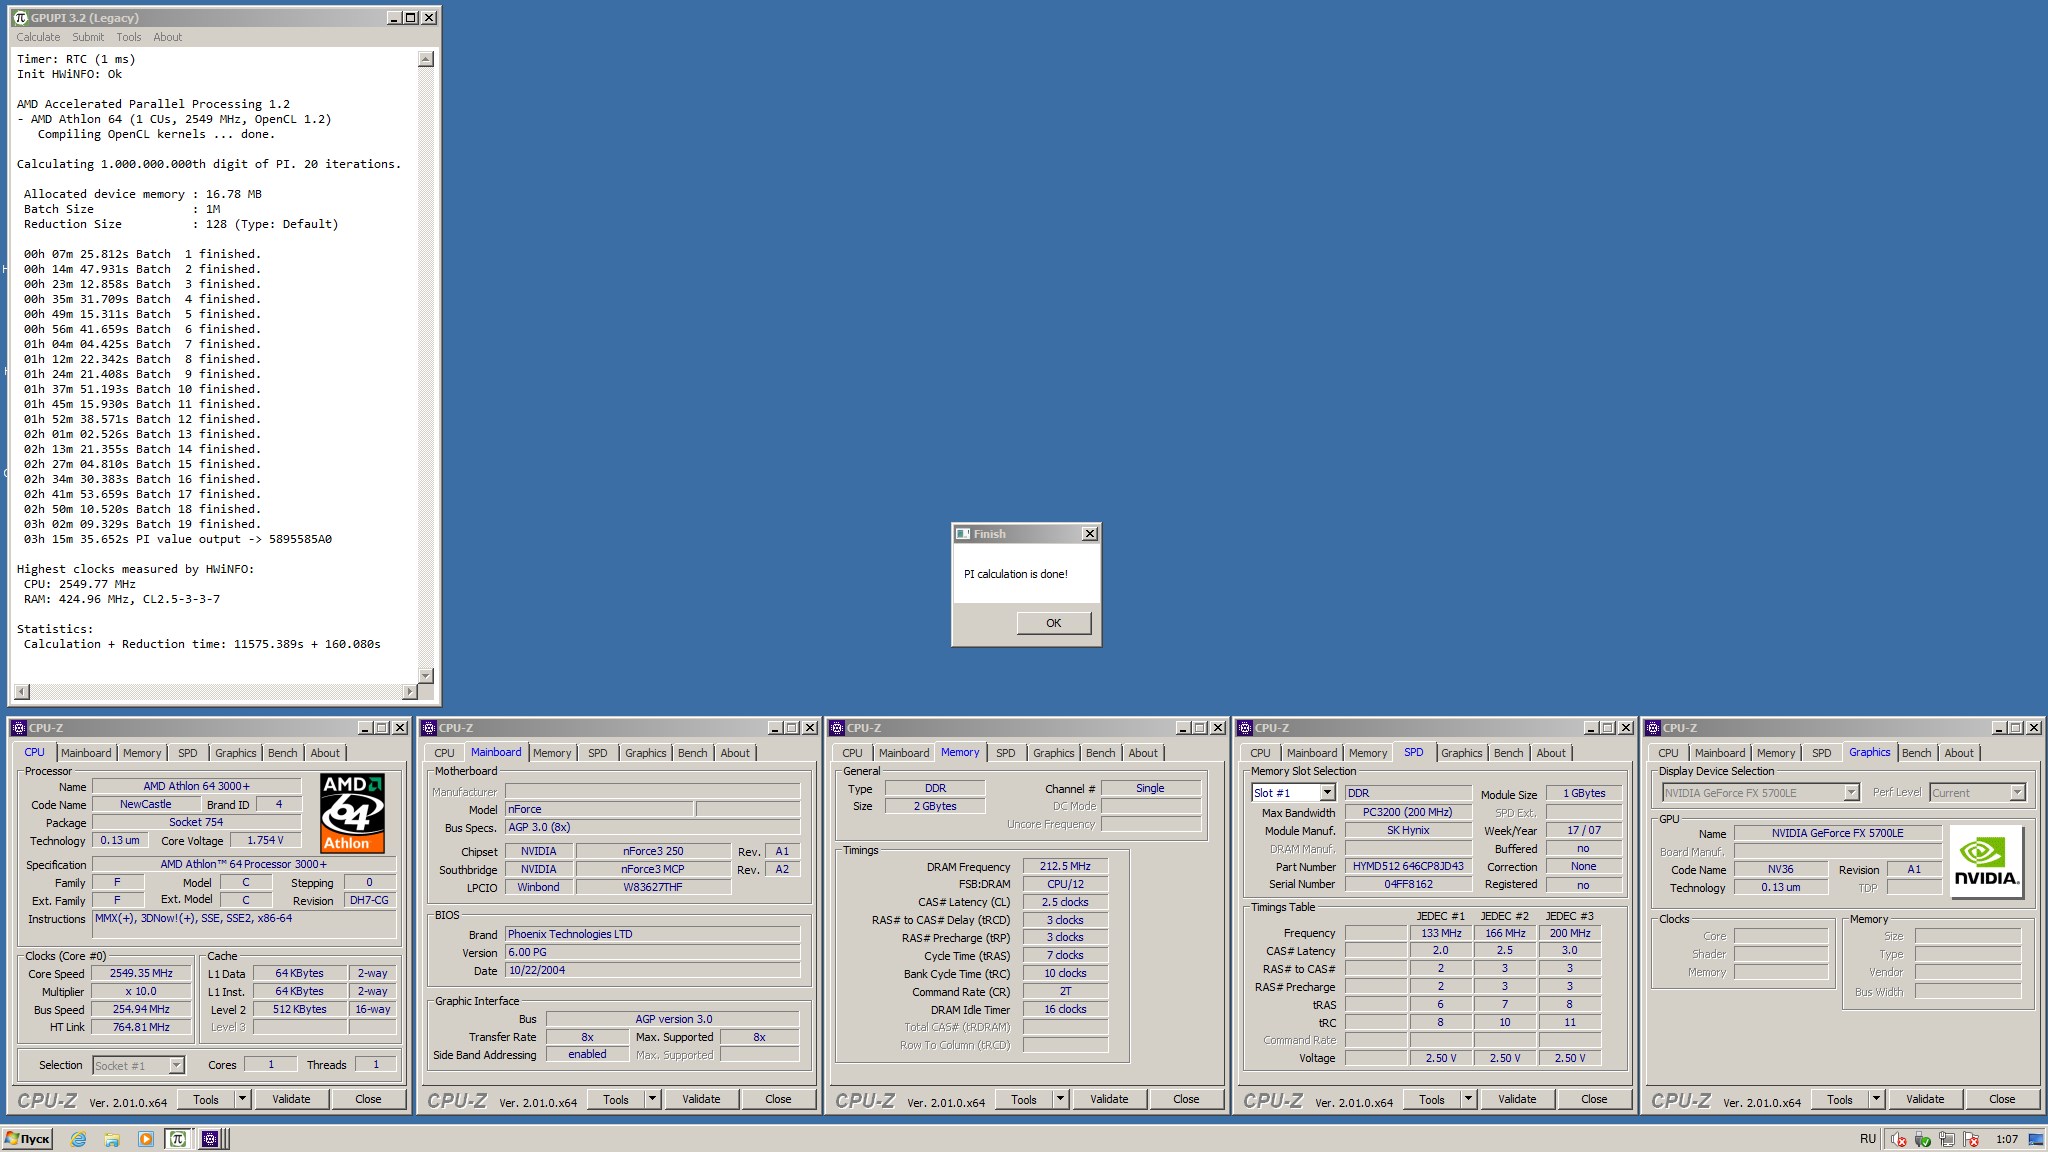
Task: Click Tools button in CPU-Z Memory window
Action: pyautogui.click(x=1024, y=1099)
